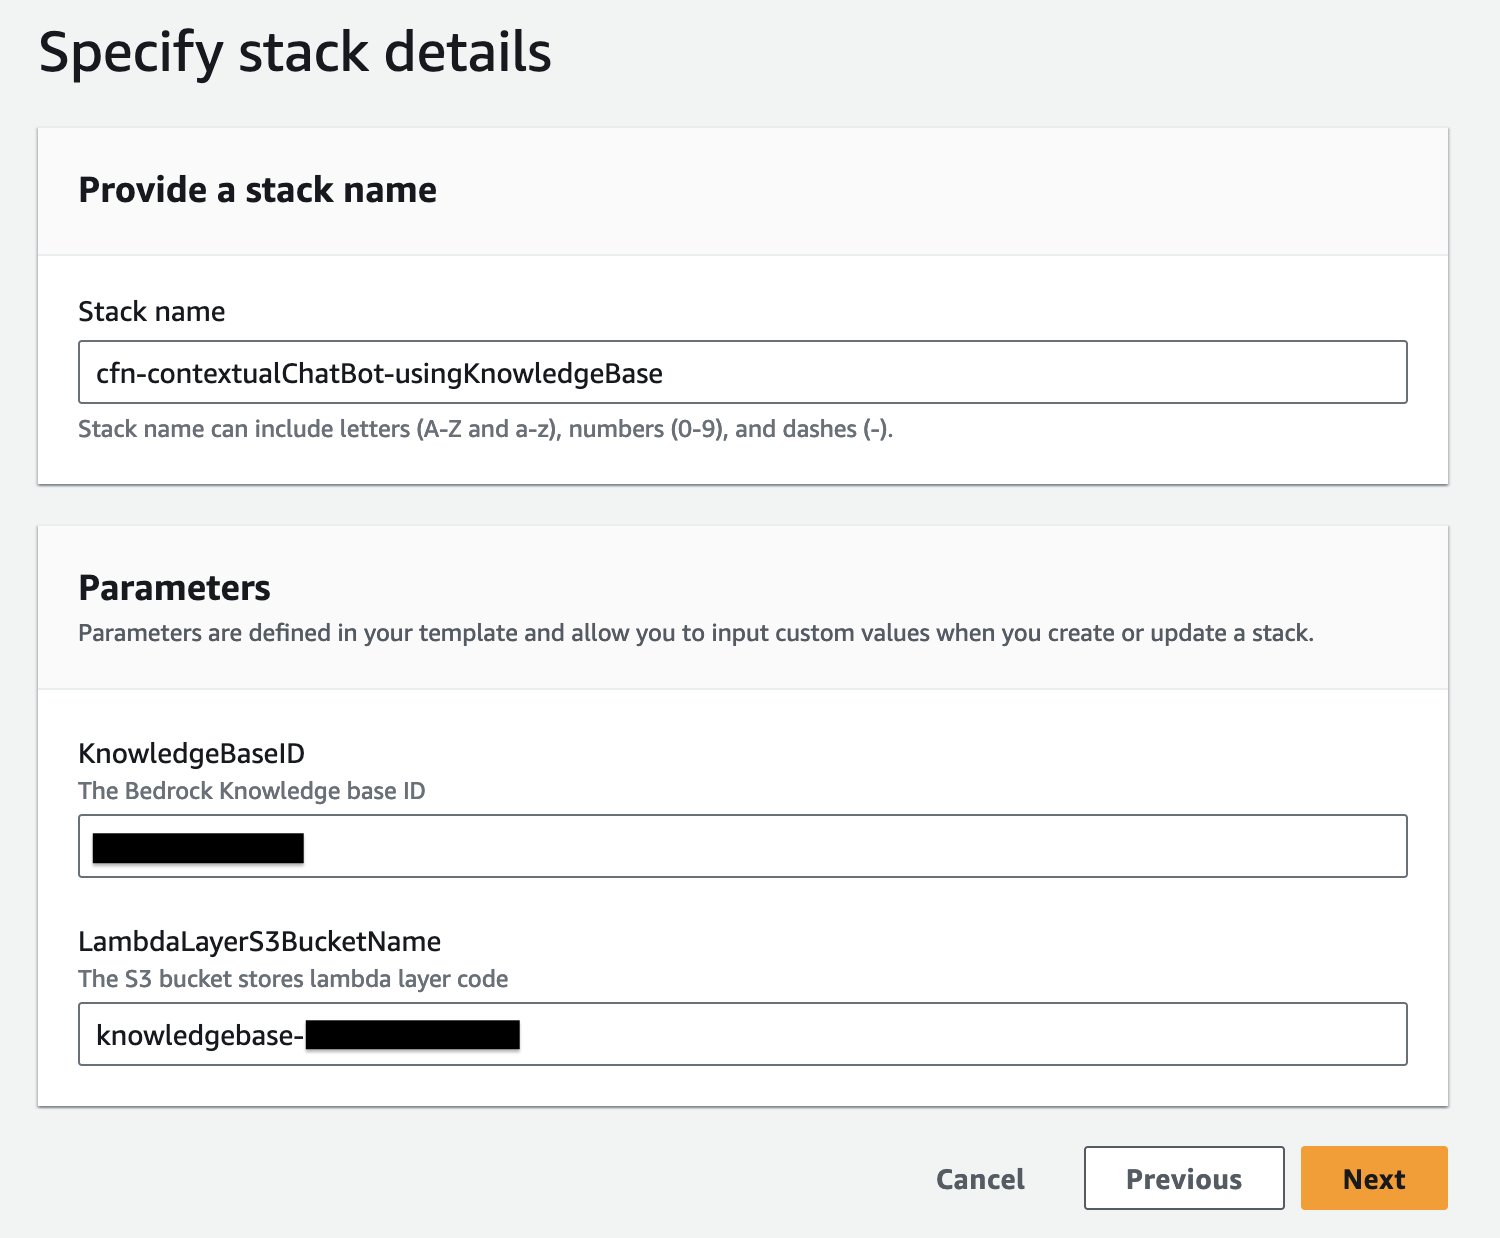Select the LambdaLayerS3BucketName input field
1500x1238 pixels.
point(742,1034)
